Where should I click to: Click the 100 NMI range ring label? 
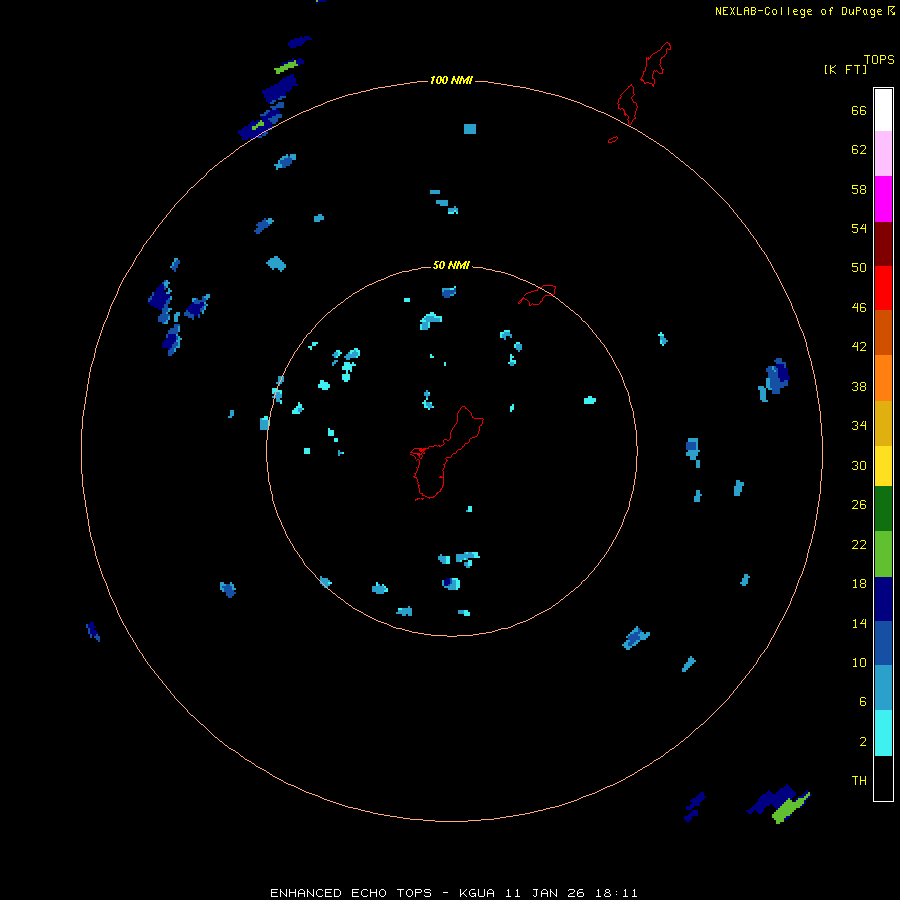pyautogui.click(x=451, y=80)
